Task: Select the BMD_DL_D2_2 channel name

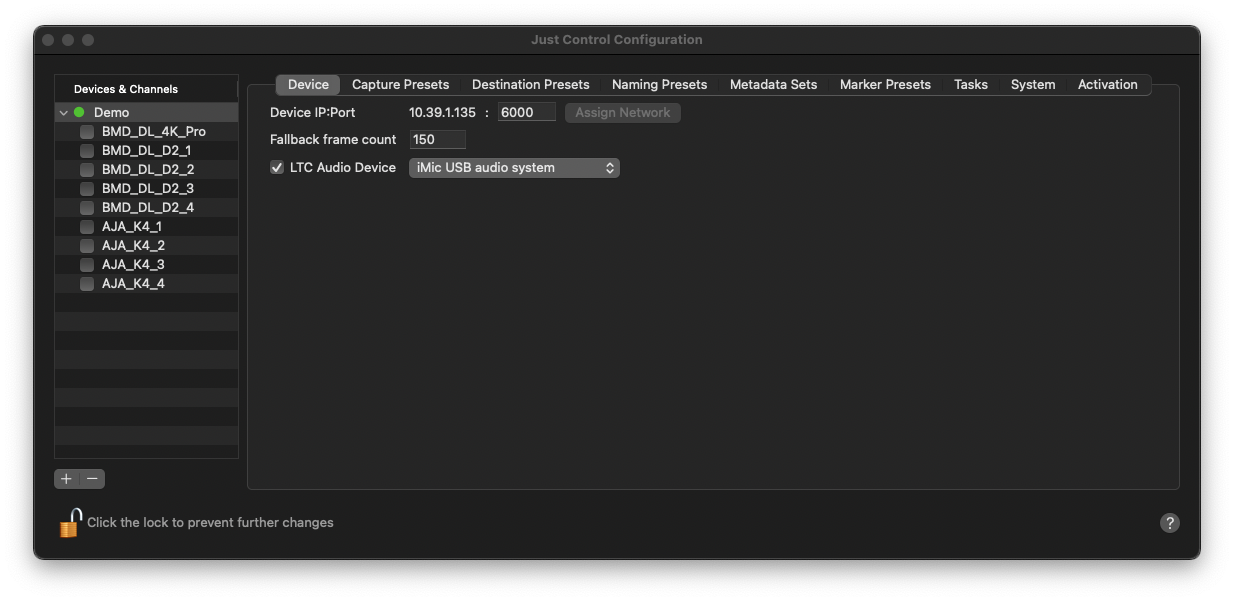Action: [148, 170]
